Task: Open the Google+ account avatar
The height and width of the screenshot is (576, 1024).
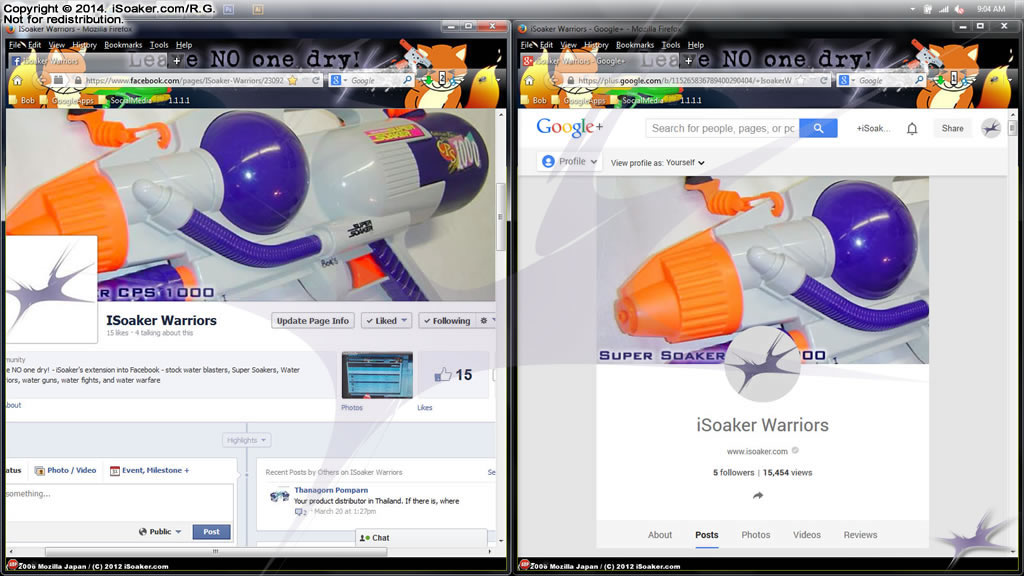Action: tap(991, 129)
